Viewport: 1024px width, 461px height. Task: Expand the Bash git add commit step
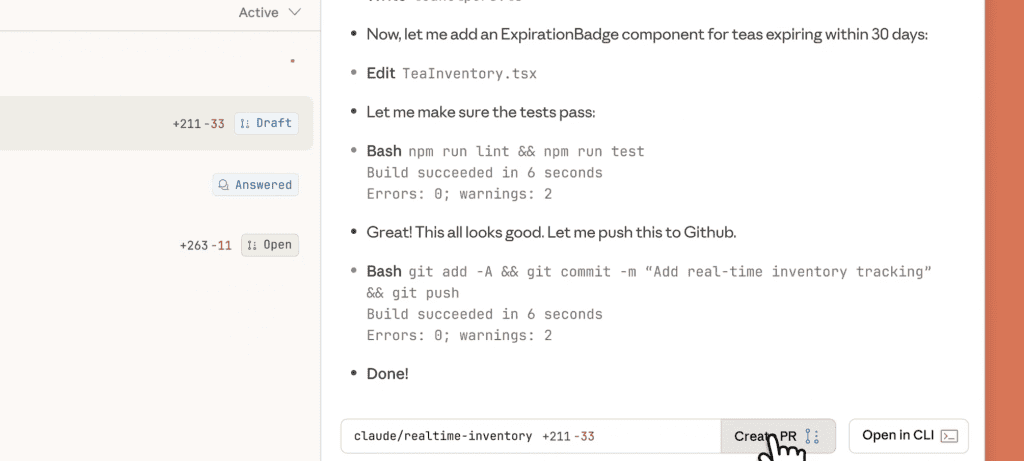[x=650, y=271]
